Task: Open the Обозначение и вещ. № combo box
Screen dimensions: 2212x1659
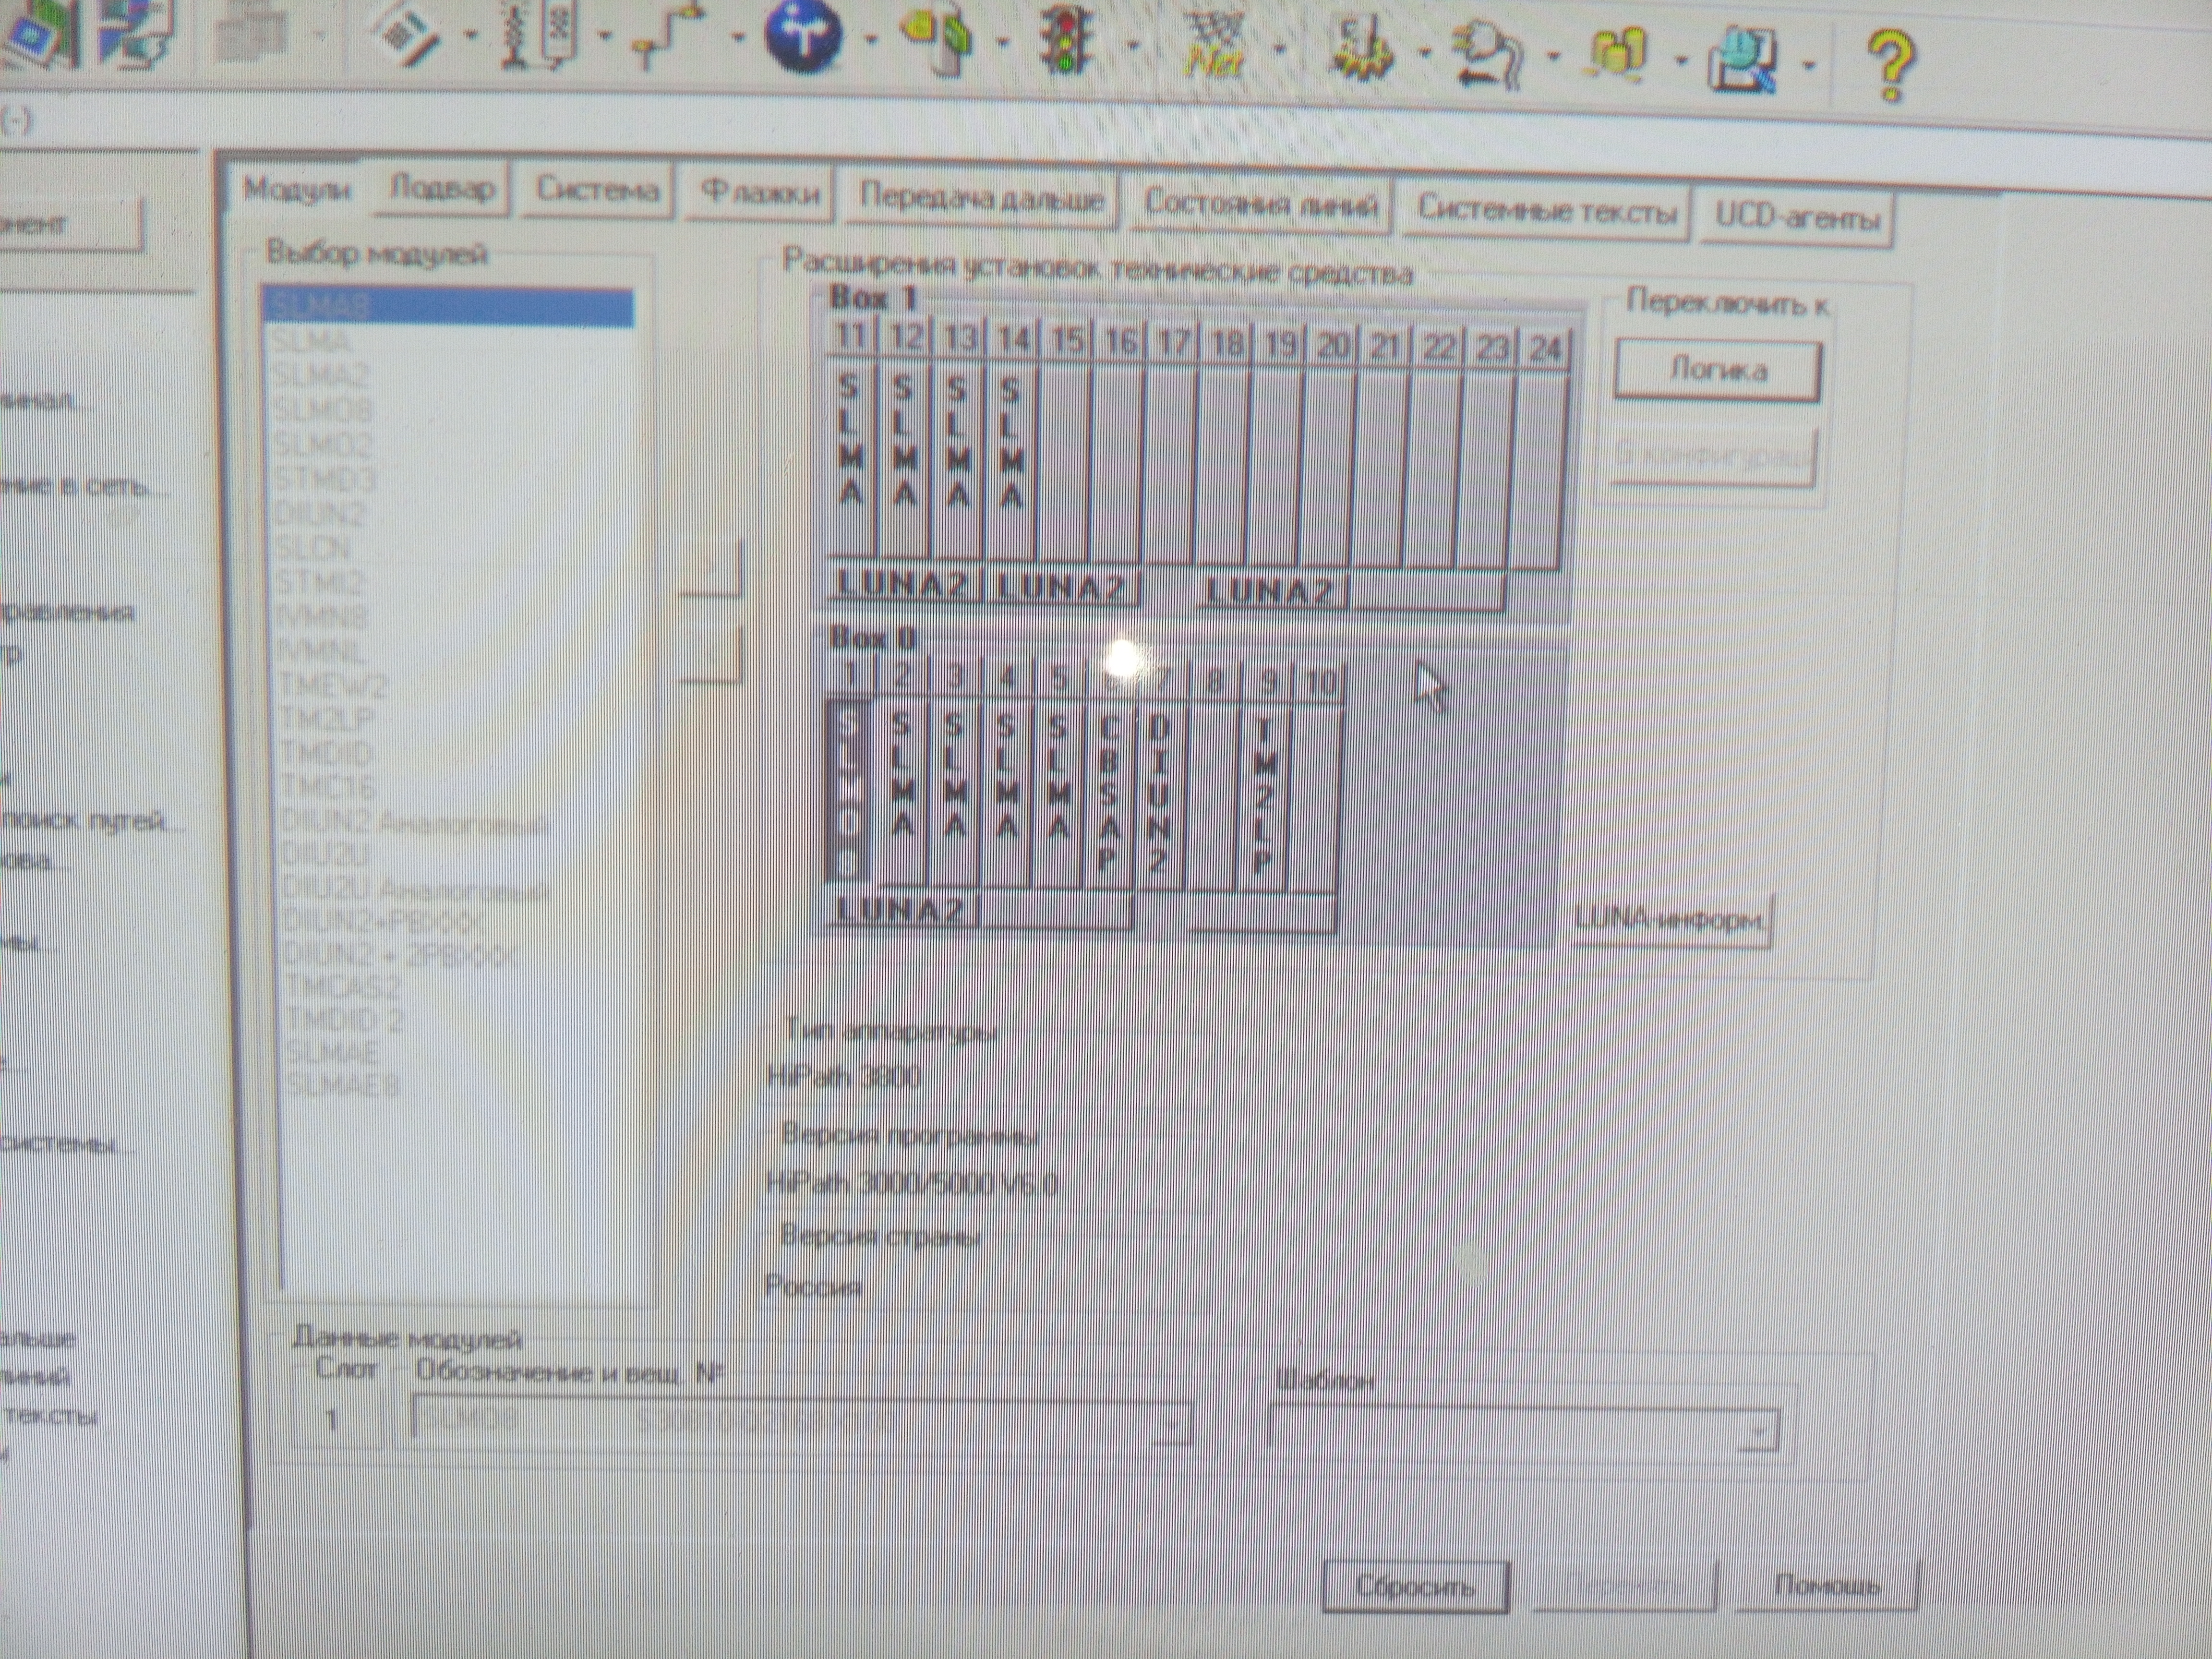Action: (x=802, y=1421)
